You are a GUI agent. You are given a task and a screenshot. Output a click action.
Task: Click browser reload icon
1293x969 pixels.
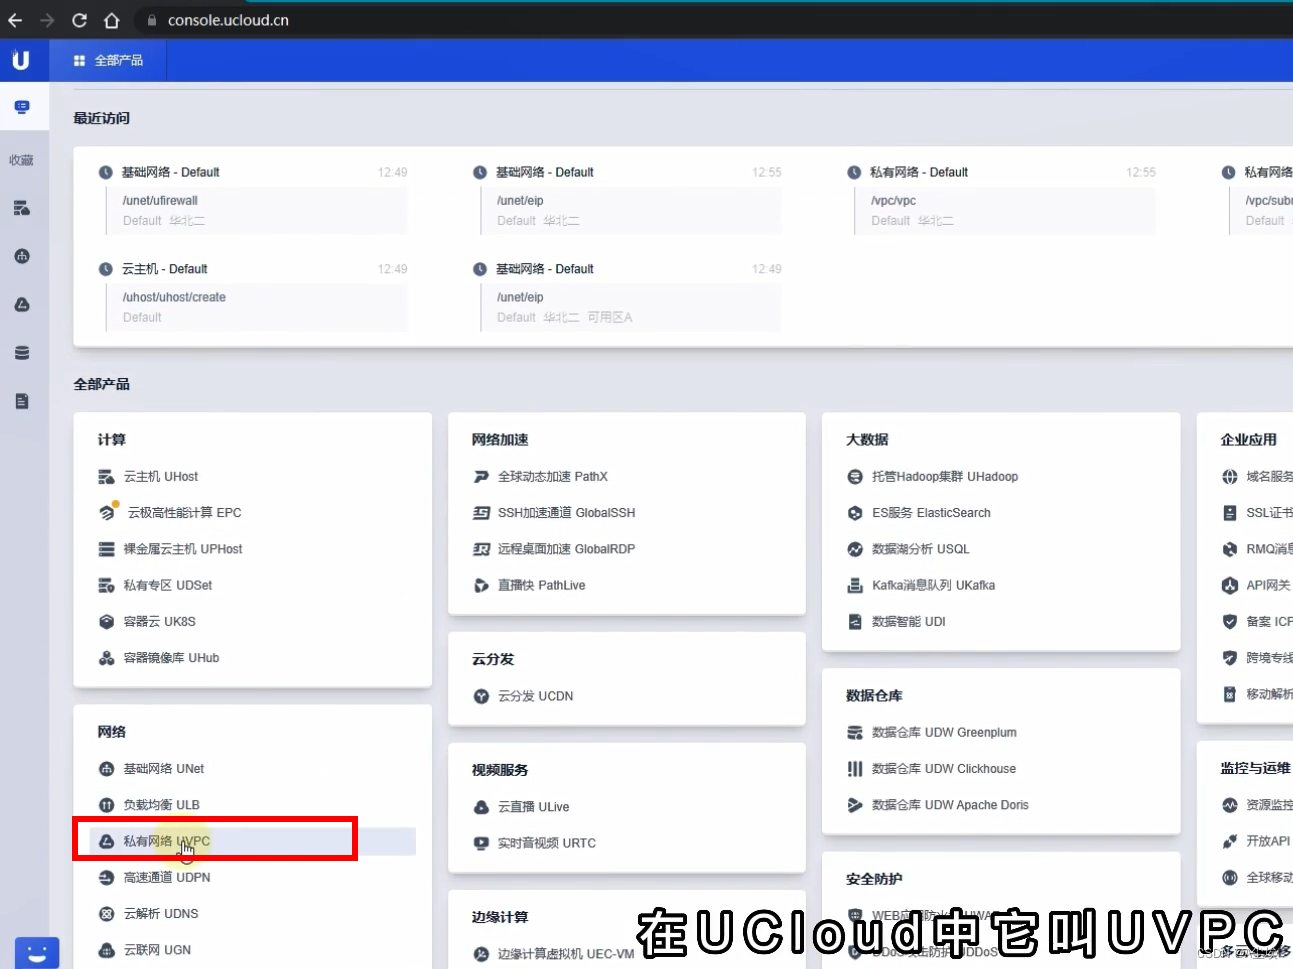pos(80,20)
